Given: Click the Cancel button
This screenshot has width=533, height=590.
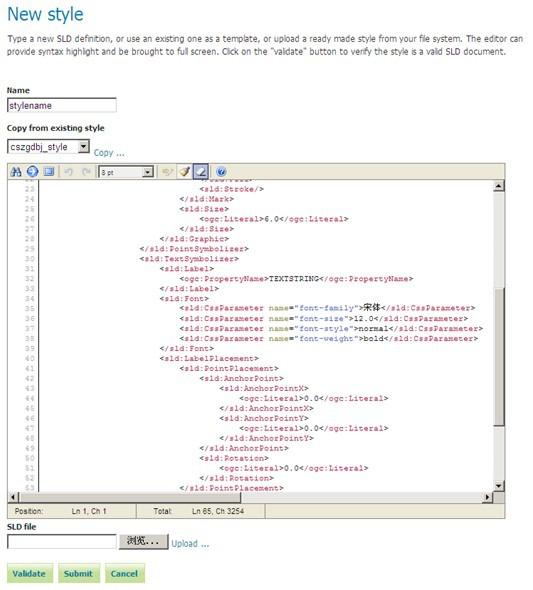Looking at the screenshot, I should click(125, 573).
